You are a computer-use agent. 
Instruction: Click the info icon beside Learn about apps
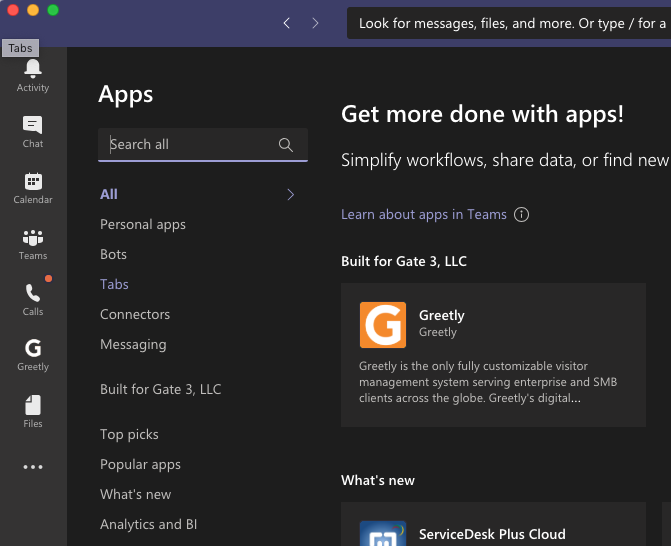pos(521,214)
